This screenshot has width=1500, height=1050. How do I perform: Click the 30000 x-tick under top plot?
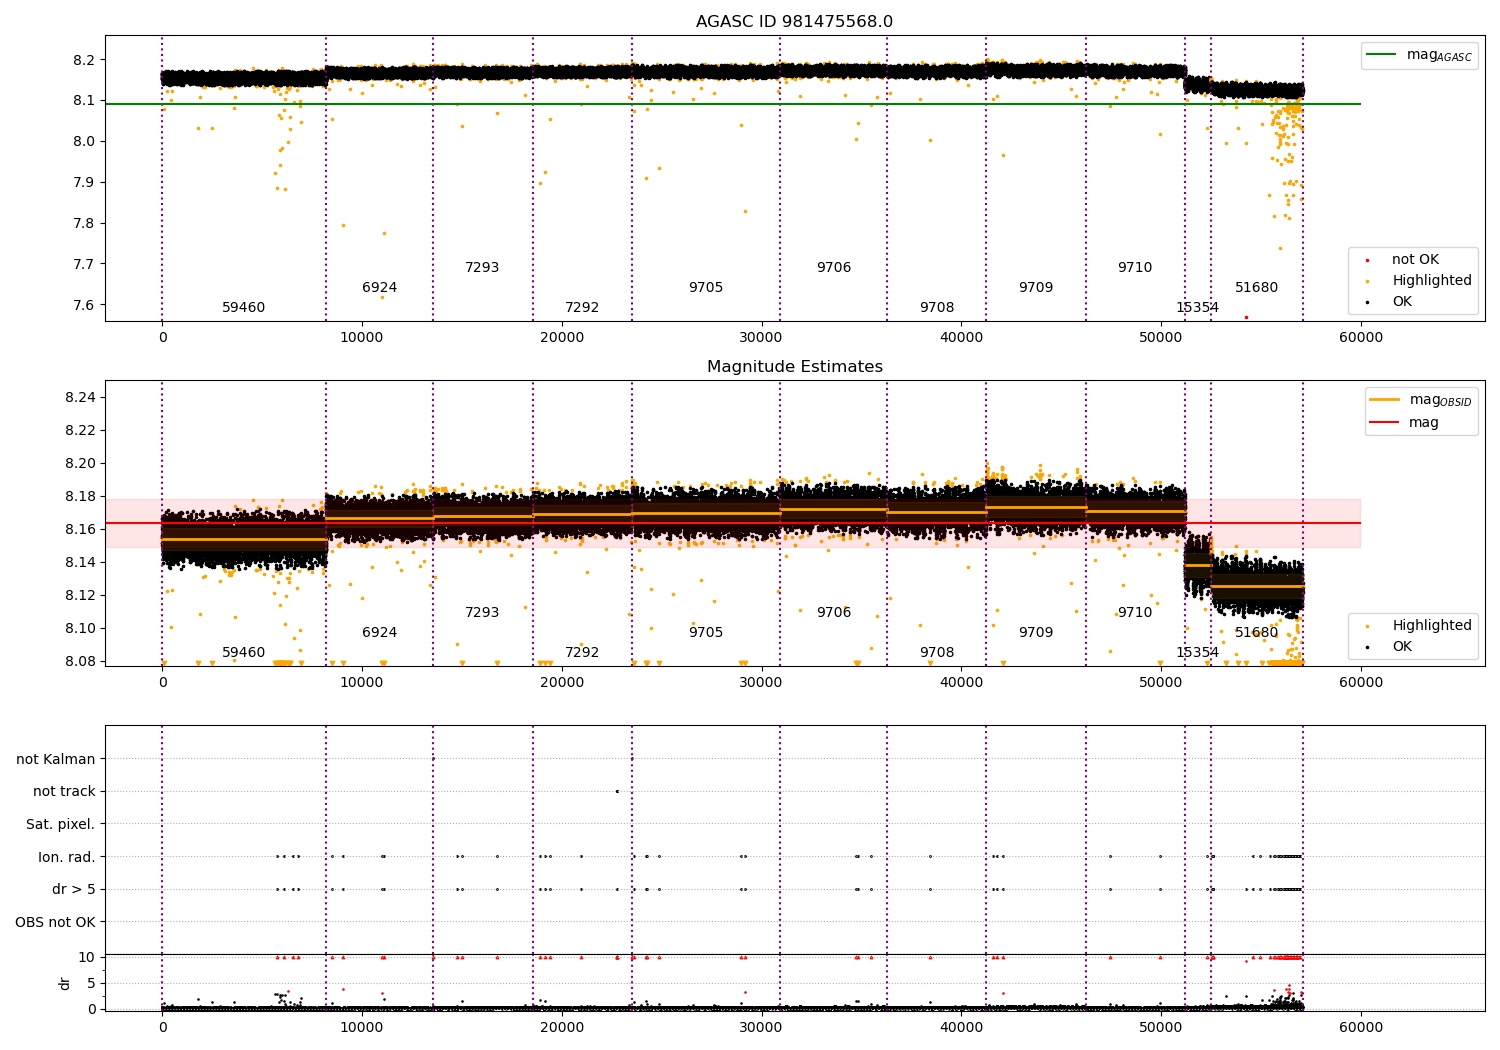coord(761,338)
